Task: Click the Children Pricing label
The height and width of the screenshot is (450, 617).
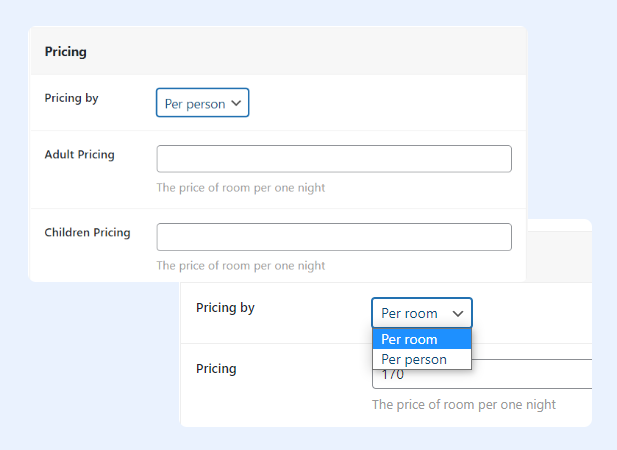Action: [87, 232]
